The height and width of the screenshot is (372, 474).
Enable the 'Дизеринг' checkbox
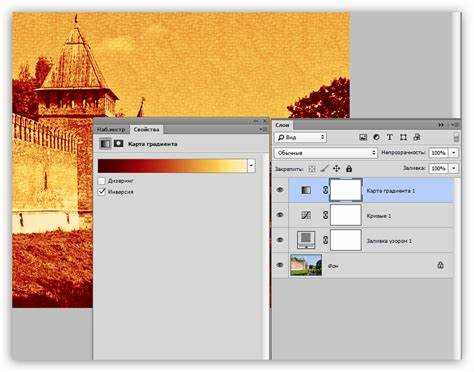click(102, 181)
